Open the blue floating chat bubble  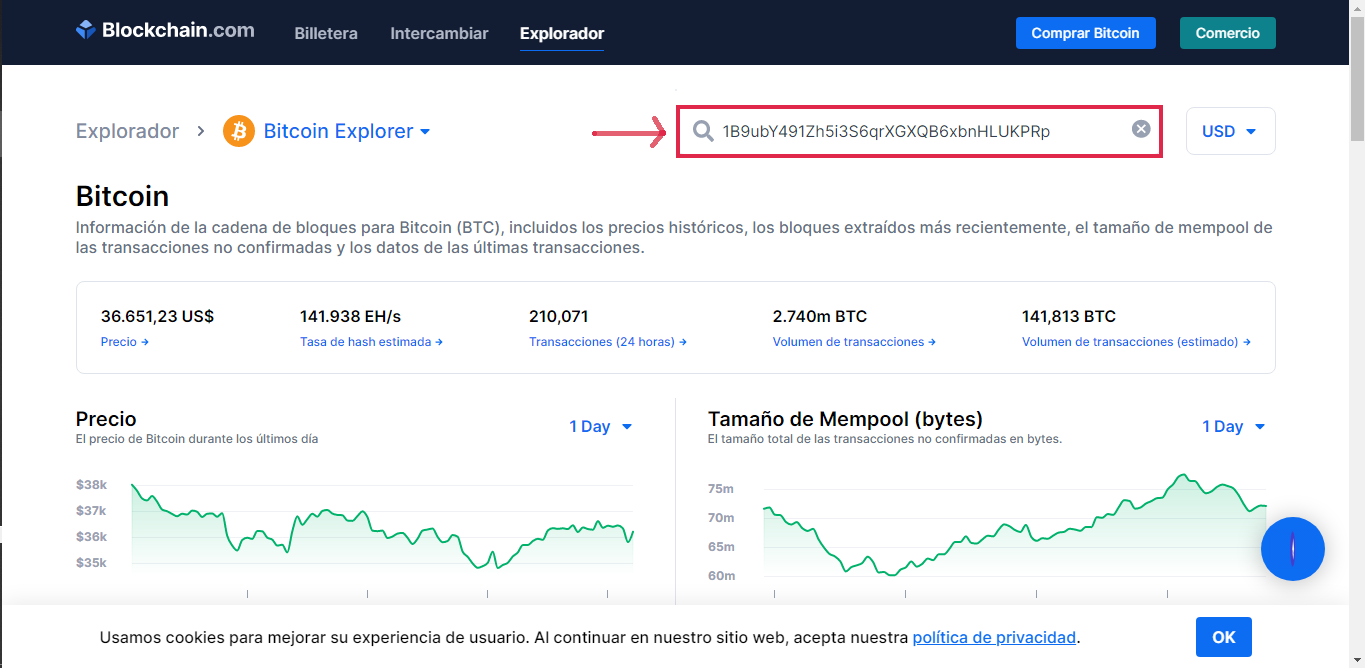pyautogui.click(x=1293, y=549)
